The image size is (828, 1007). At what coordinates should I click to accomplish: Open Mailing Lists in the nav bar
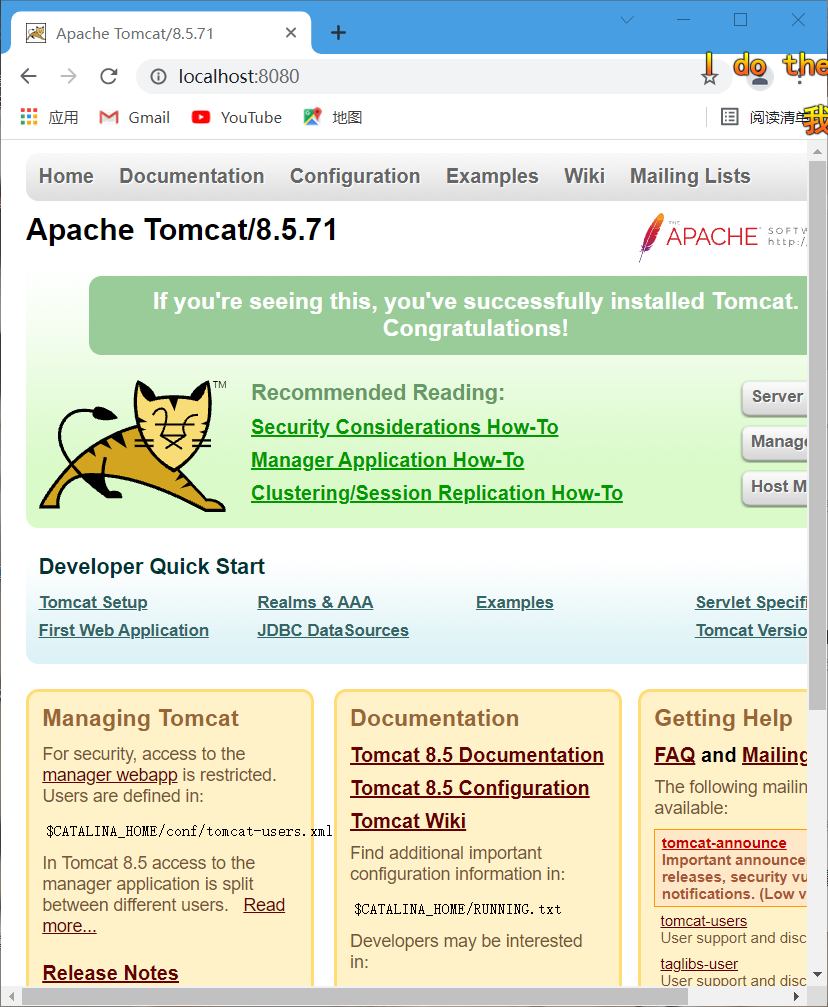click(690, 176)
